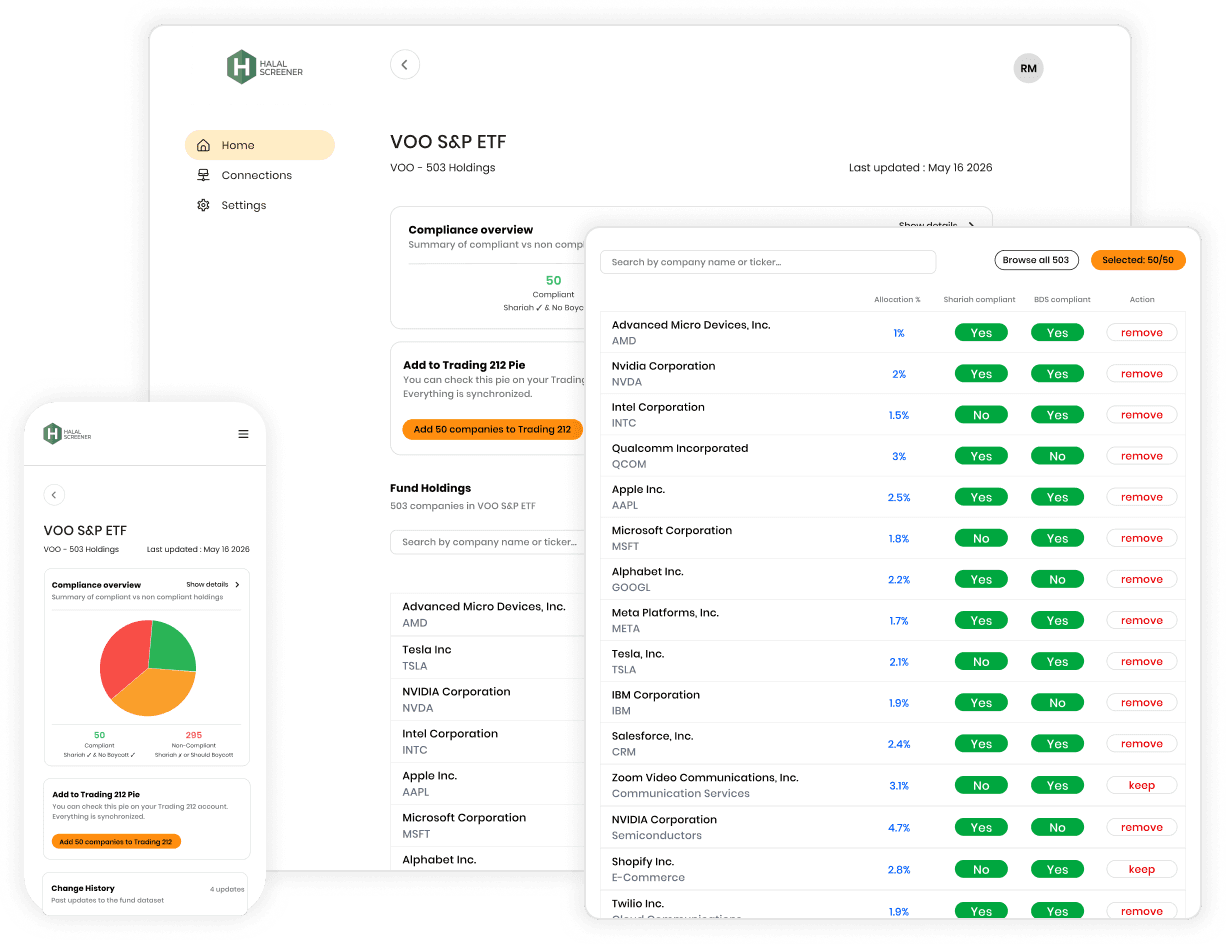The width and height of the screenshot is (1226, 944).
Task: Click Apple allocation value 2.5%
Action: coord(899,497)
